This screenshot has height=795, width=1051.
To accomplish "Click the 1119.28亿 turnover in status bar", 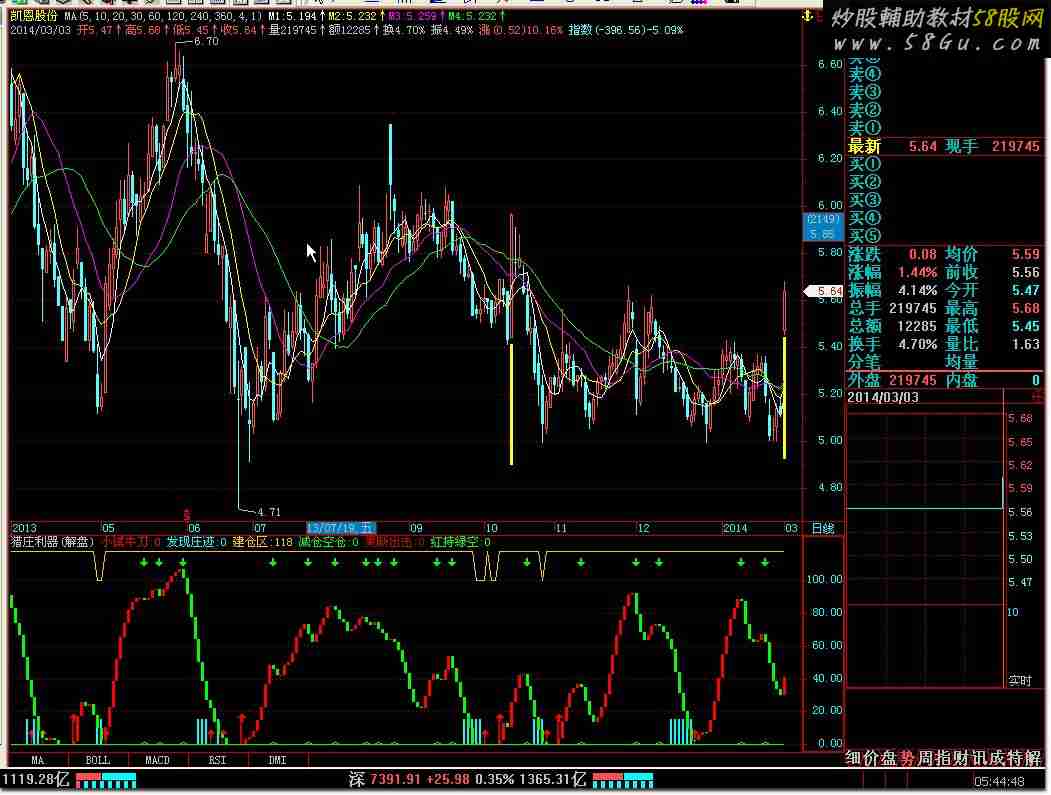I will click(36, 780).
